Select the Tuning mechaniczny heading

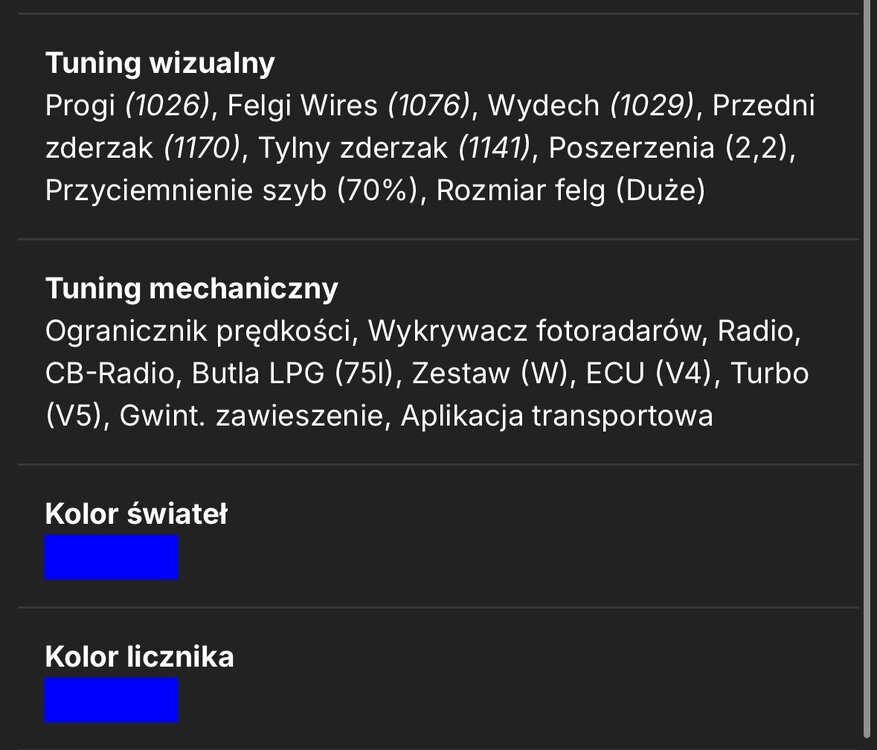tap(192, 289)
